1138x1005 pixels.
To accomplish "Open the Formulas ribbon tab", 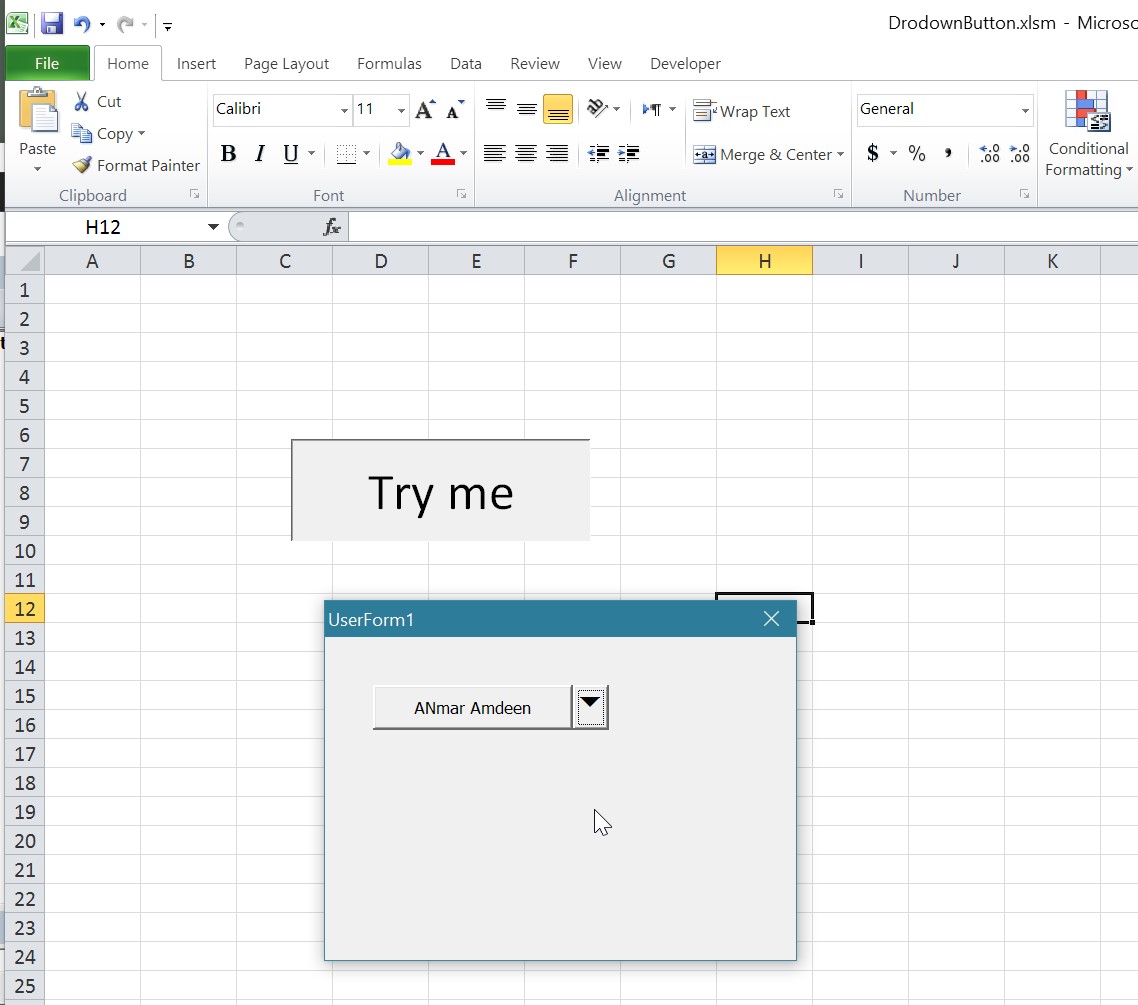I will point(389,63).
